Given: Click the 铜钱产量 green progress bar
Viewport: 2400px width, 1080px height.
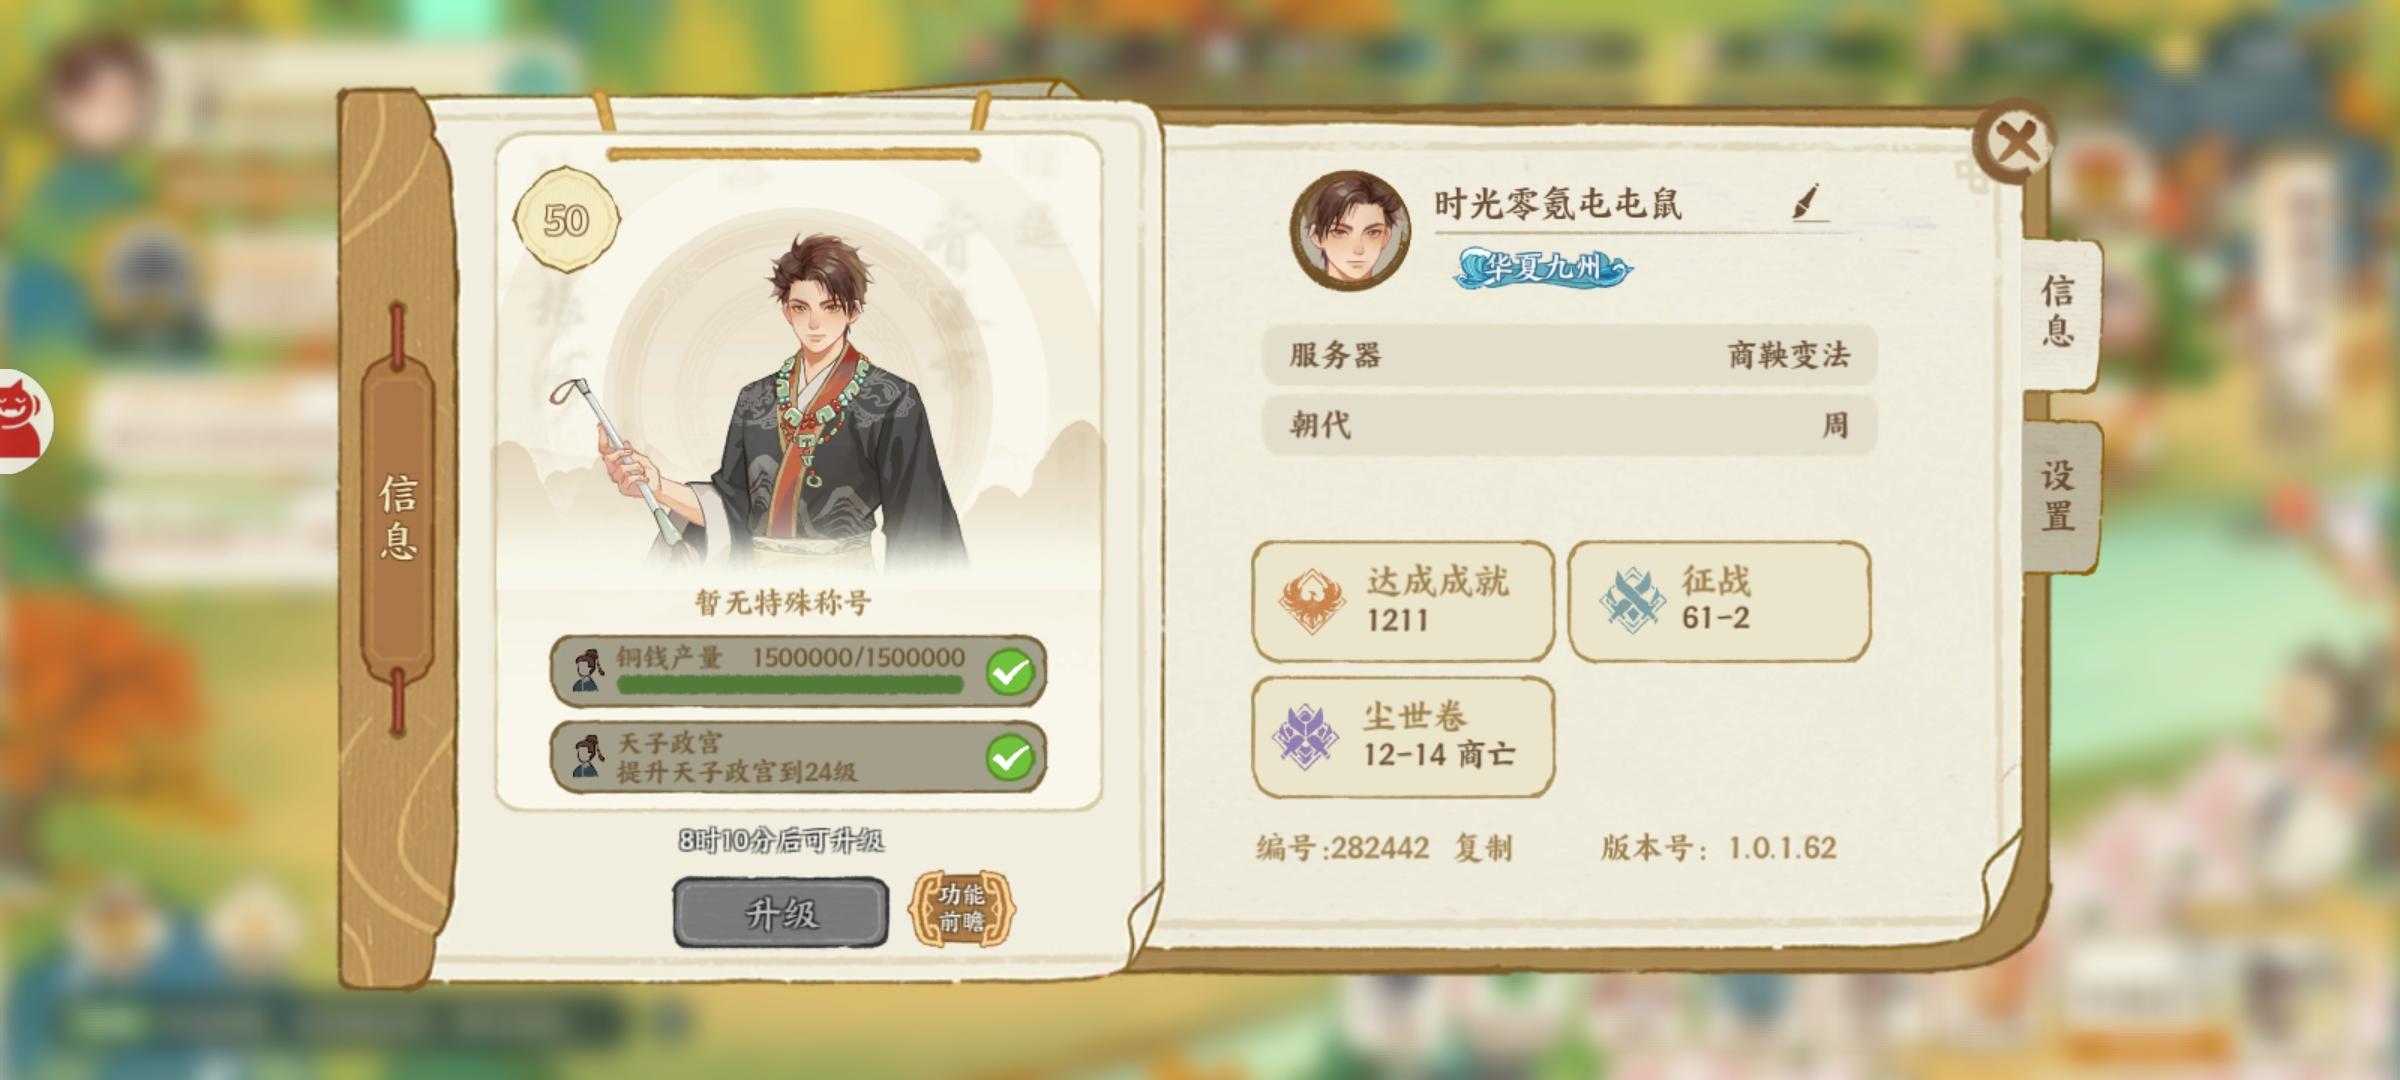Looking at the screenshot, I should (x=790, y=685).
